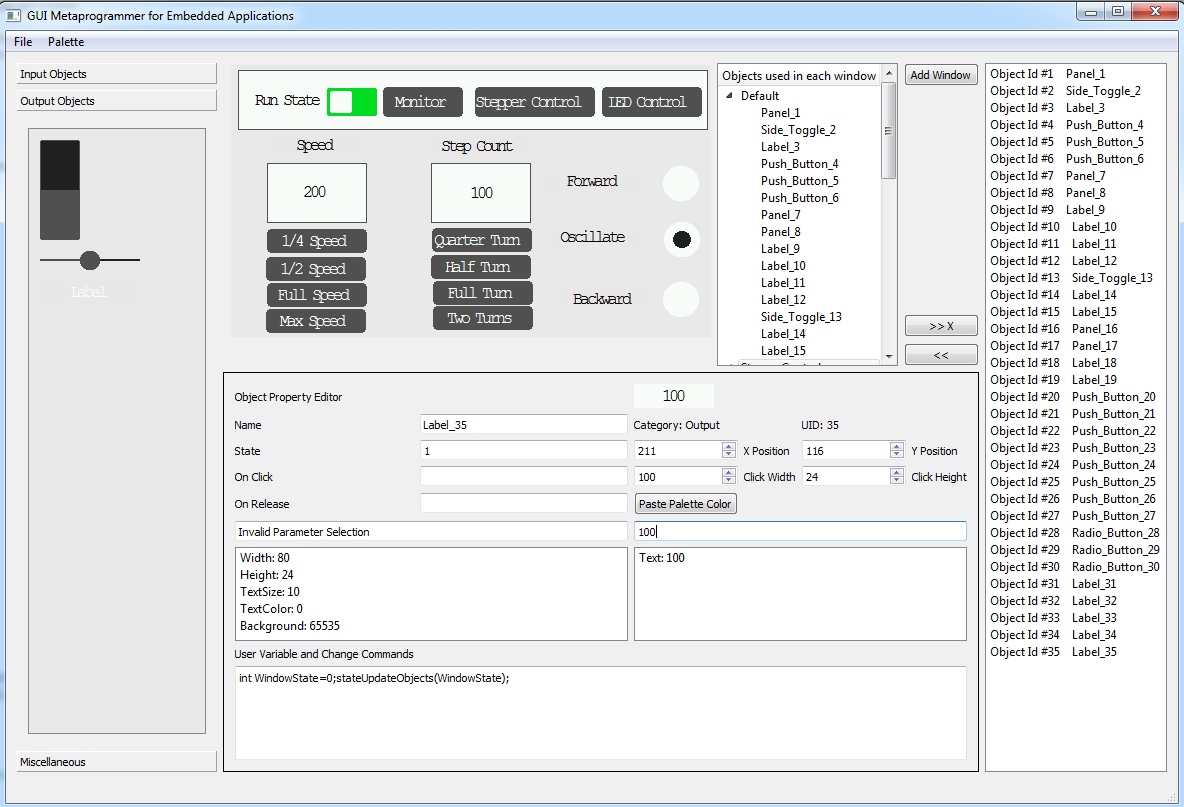The height and width of the screenshot is (807, 1184).
Task: Click the << transfer button
Action: pyautogui.click(x=940, y=355)
